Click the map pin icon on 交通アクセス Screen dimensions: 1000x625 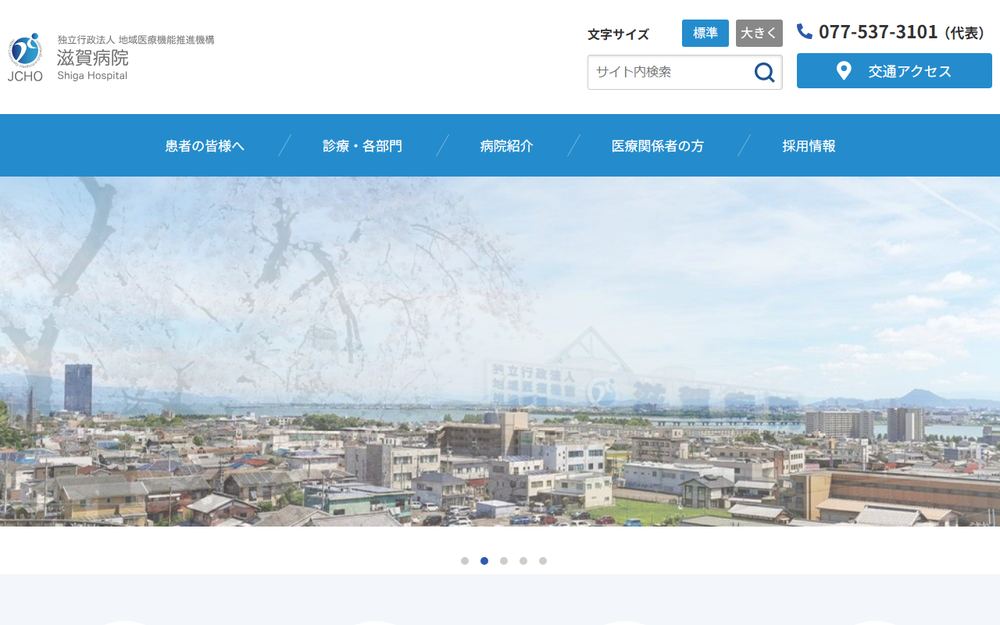[843, 71]
